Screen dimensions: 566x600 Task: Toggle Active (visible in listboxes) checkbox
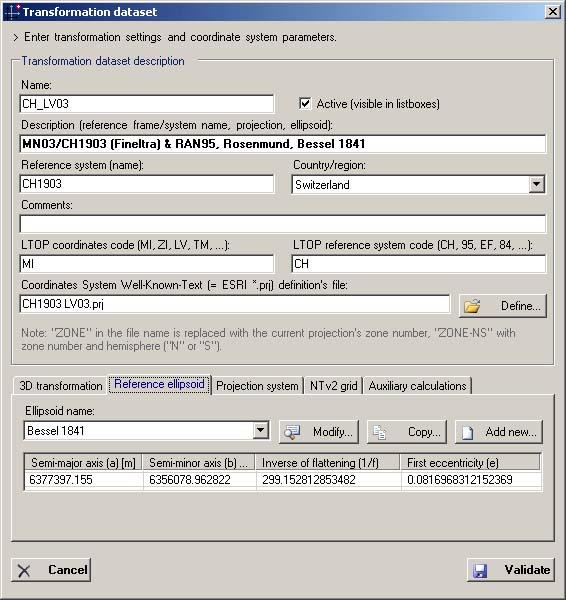305,104
